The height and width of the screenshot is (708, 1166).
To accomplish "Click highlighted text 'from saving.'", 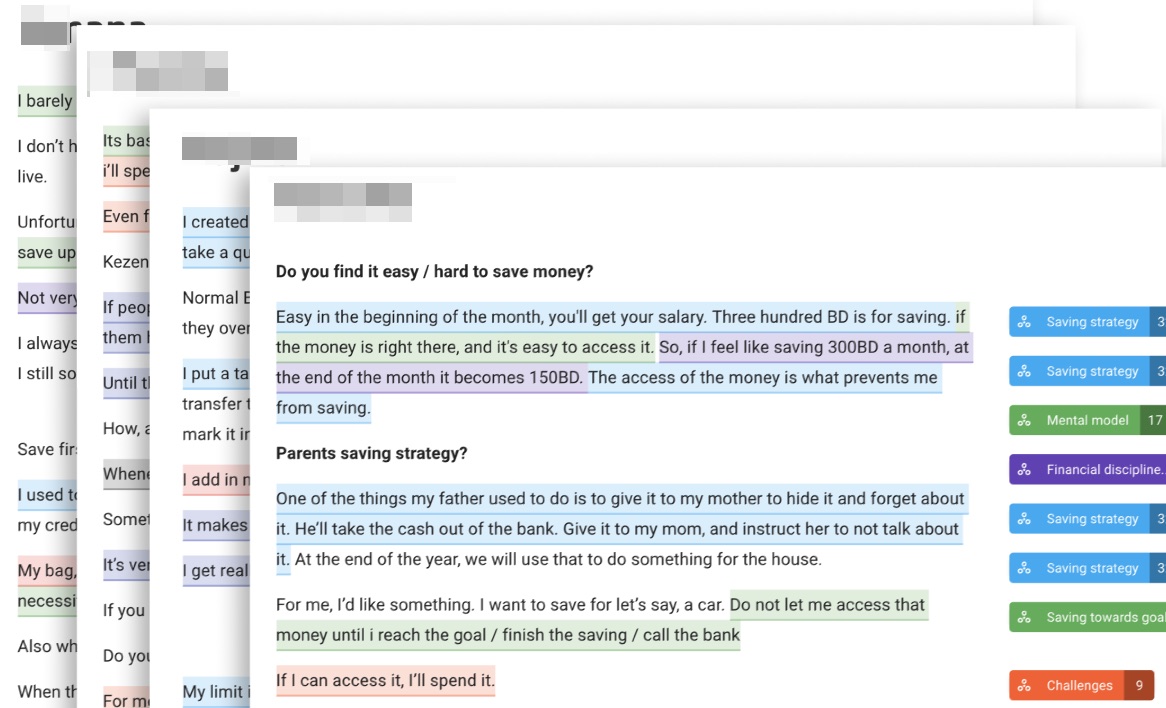I will click(x=323, y=408).
